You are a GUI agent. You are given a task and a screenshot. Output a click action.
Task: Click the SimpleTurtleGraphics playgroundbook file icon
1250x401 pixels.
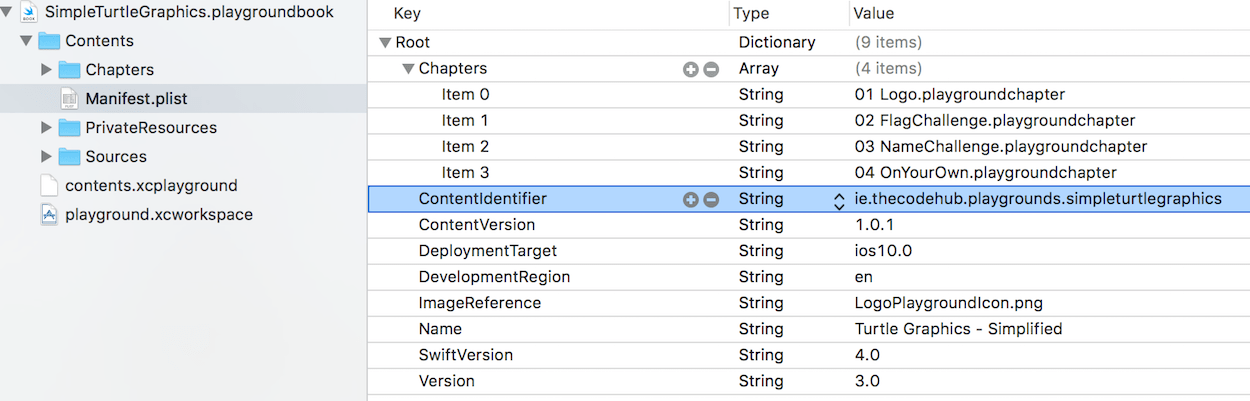pos(29,13)
